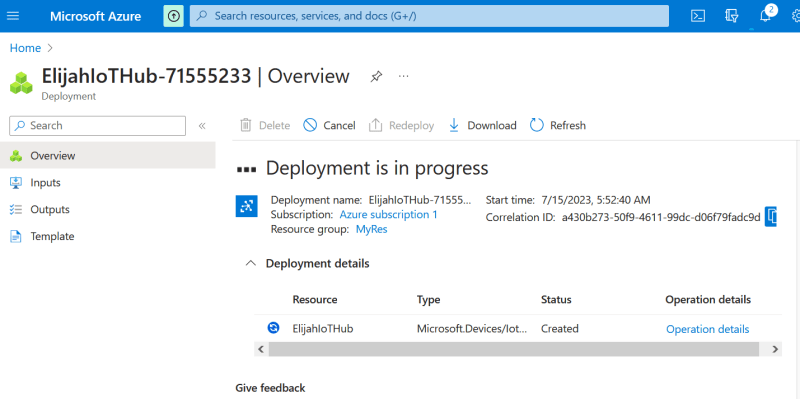Image resolution: width=800 pixels, height=399 pixels.
Task: Go to the Home breadcrumb
Action: point(26,48)
